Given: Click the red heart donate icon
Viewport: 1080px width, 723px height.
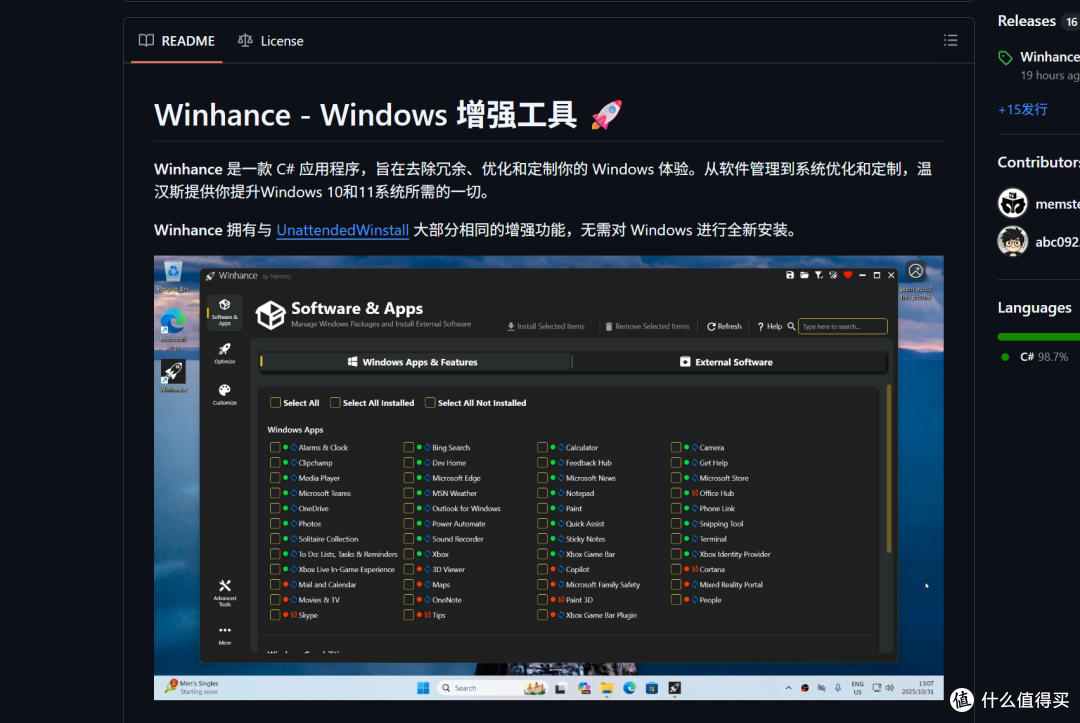Looking at the screenshot, I should pos(848,275).
